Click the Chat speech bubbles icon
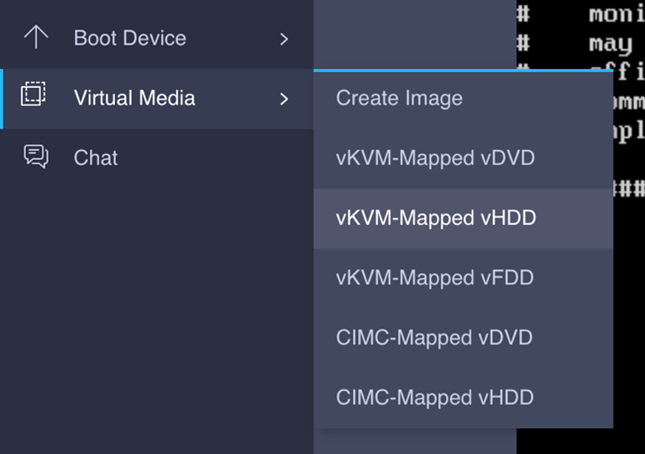This screenshot has height=454, width=645. [36, 156]
